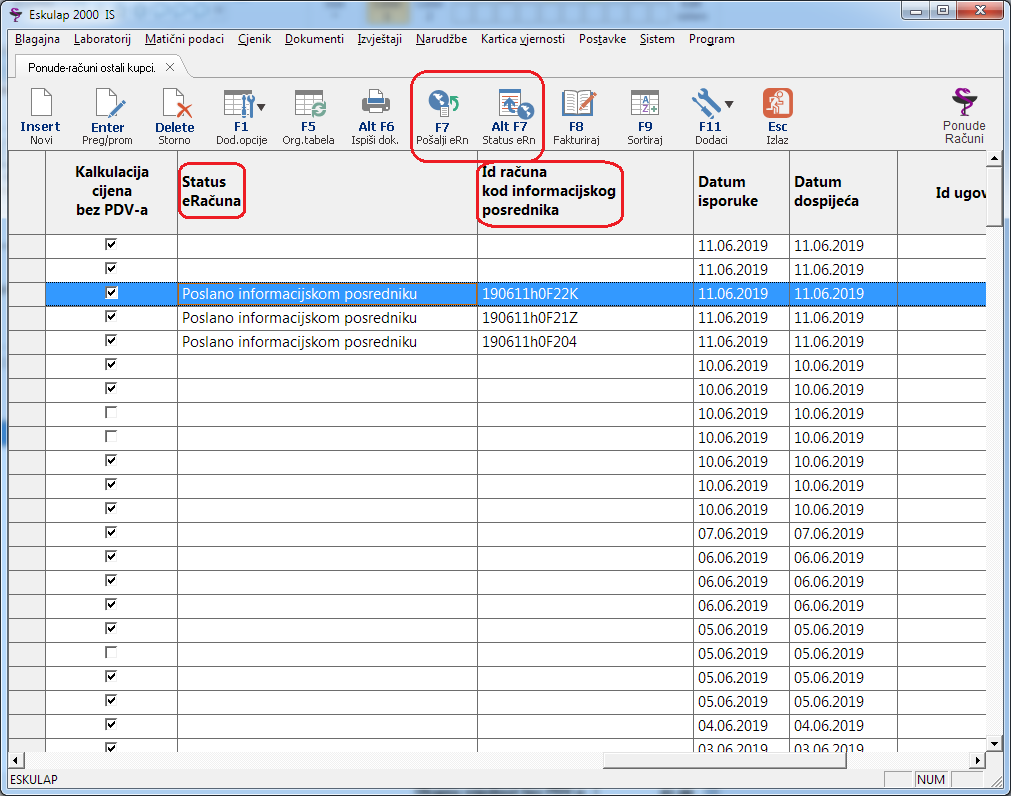Select the Ponude-računi ostali kupci tab

[x=92, y=68]
